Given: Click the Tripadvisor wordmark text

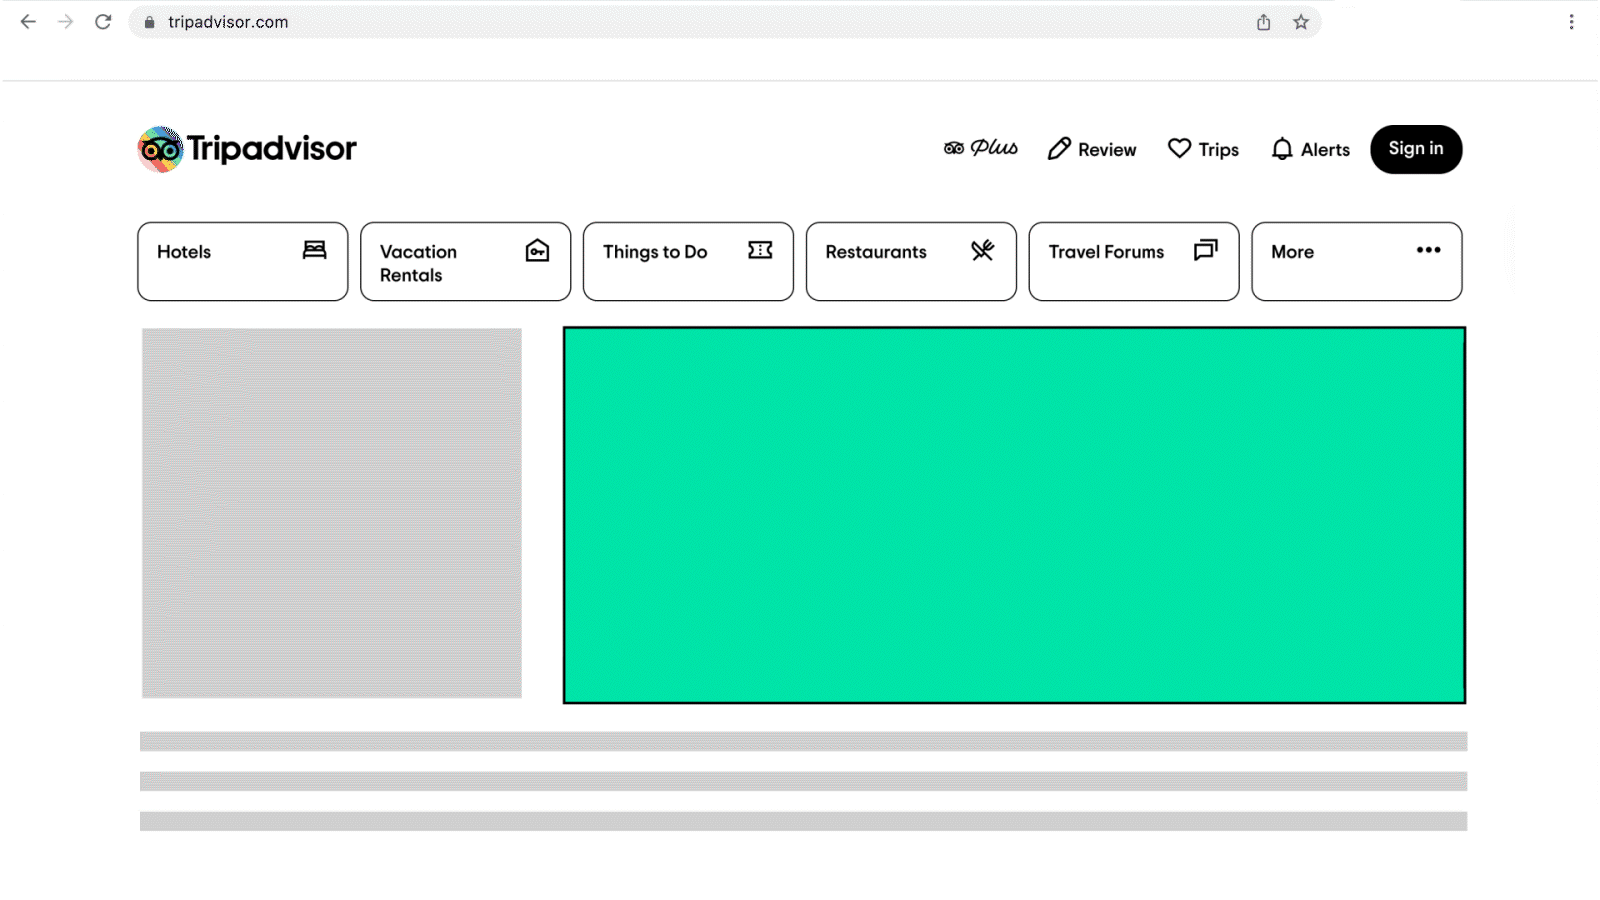Looking at the screenshot, I should click(x=272, y=149).
